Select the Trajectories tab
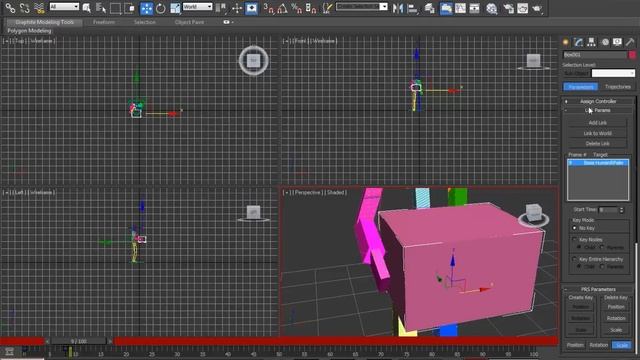 pos(618,87)
